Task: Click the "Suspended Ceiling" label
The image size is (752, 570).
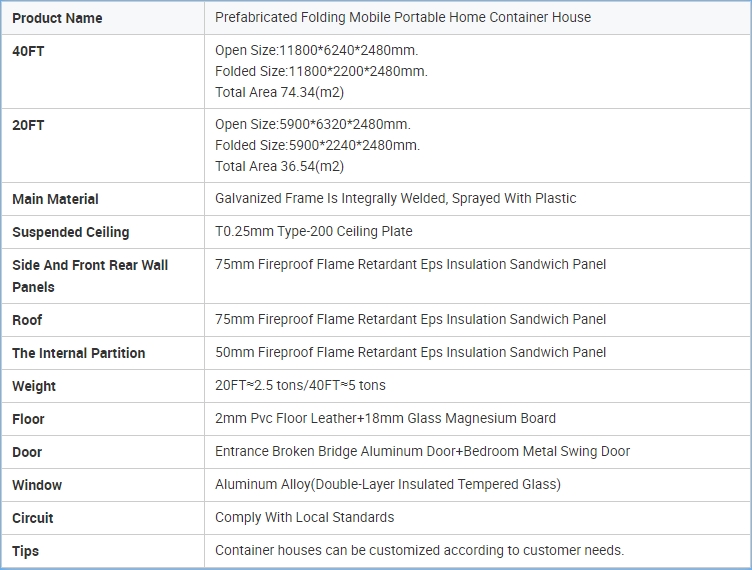Action: pos(70,232)
